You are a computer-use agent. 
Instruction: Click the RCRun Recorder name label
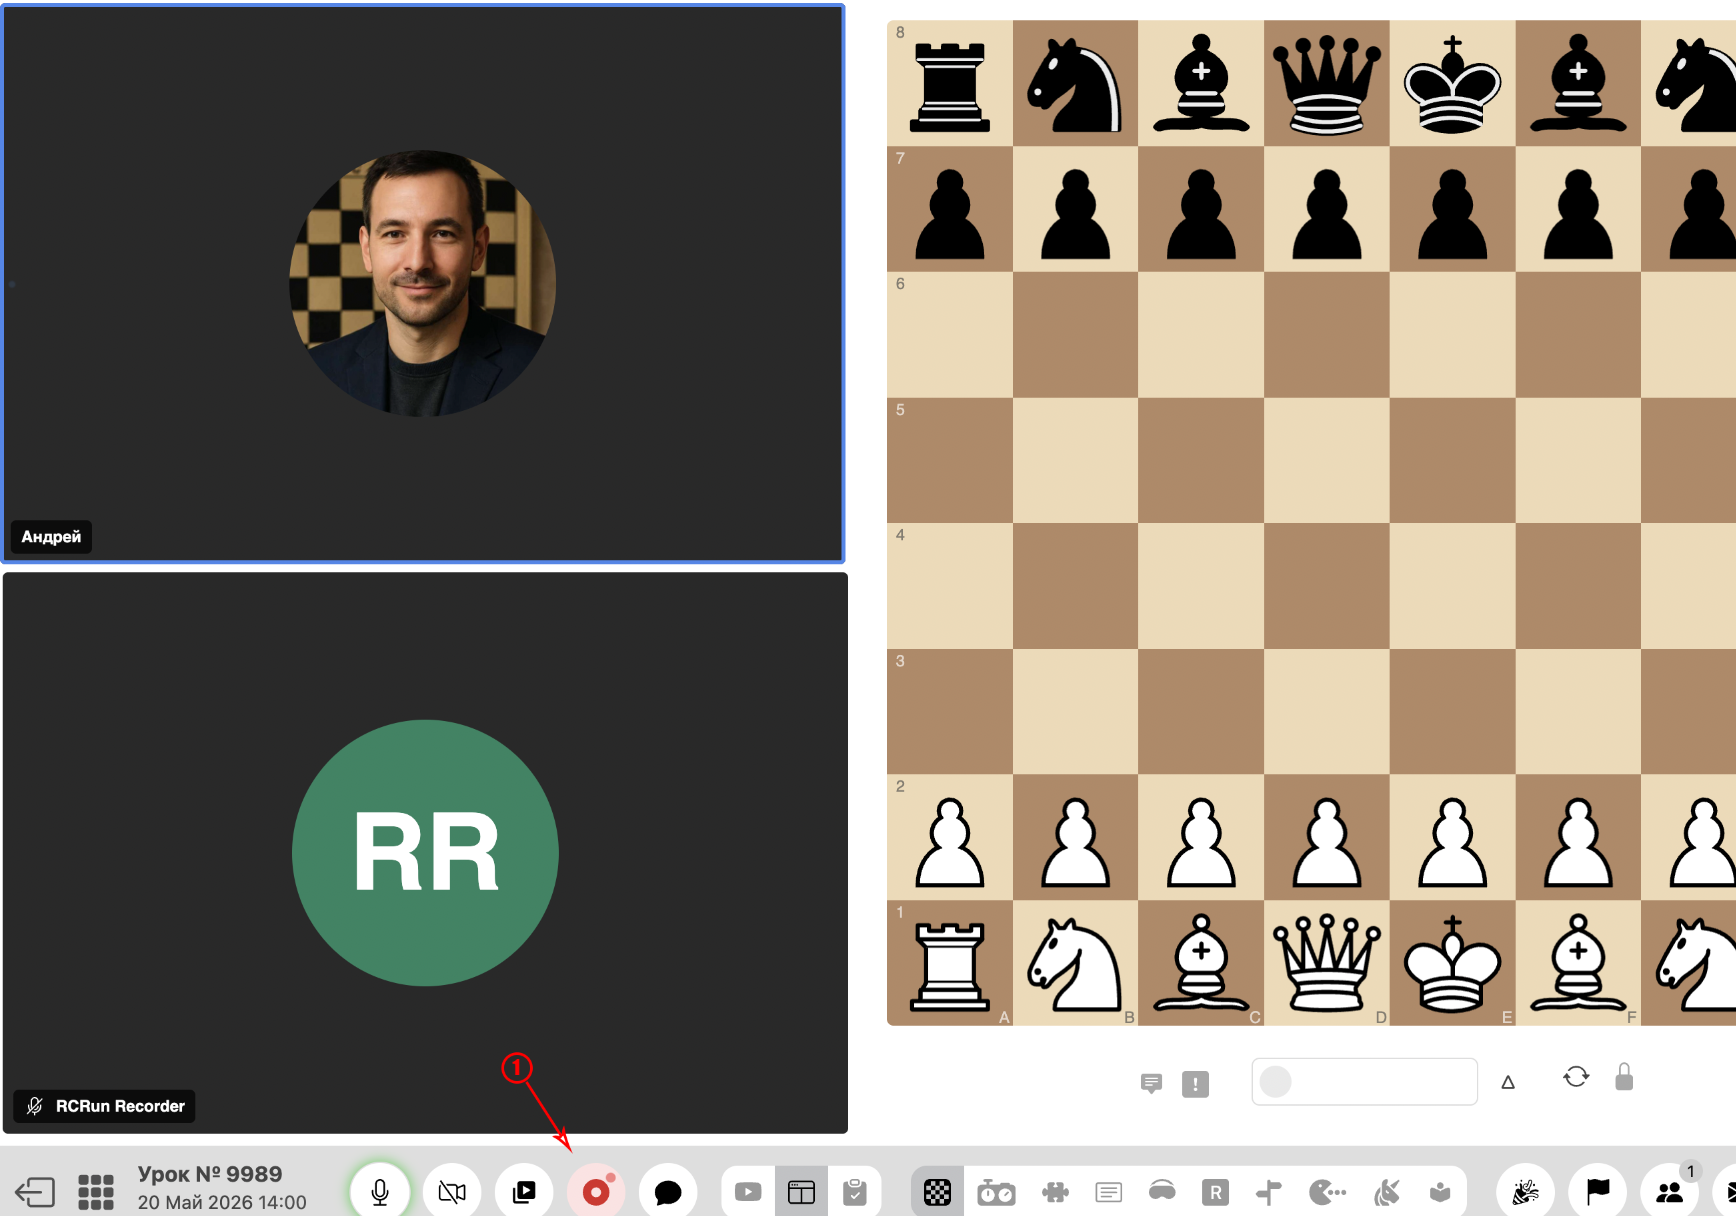click(x=104, y=1106)
